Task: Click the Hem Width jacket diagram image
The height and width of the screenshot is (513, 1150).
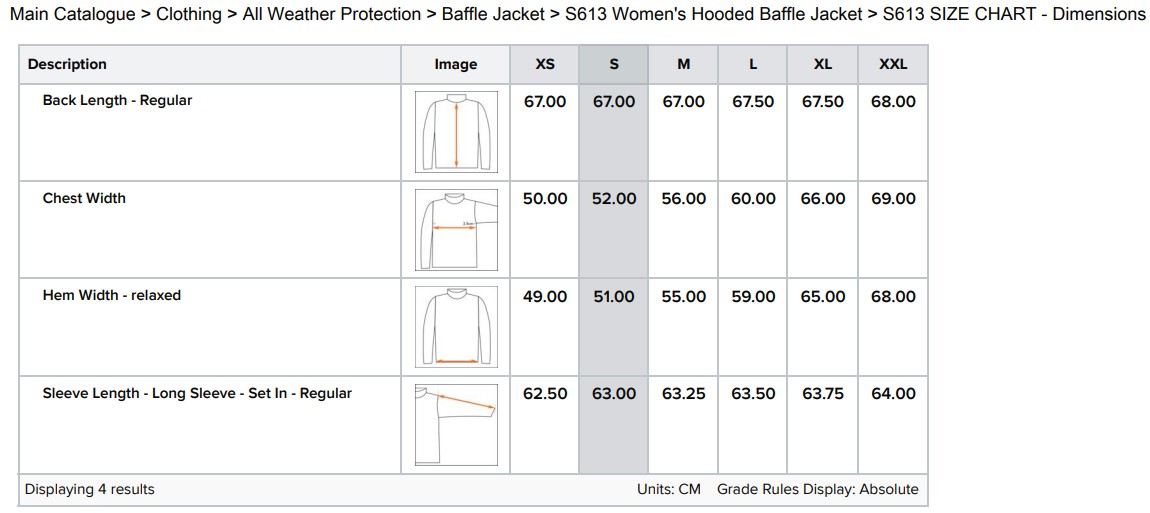Action: coord(455,326)
